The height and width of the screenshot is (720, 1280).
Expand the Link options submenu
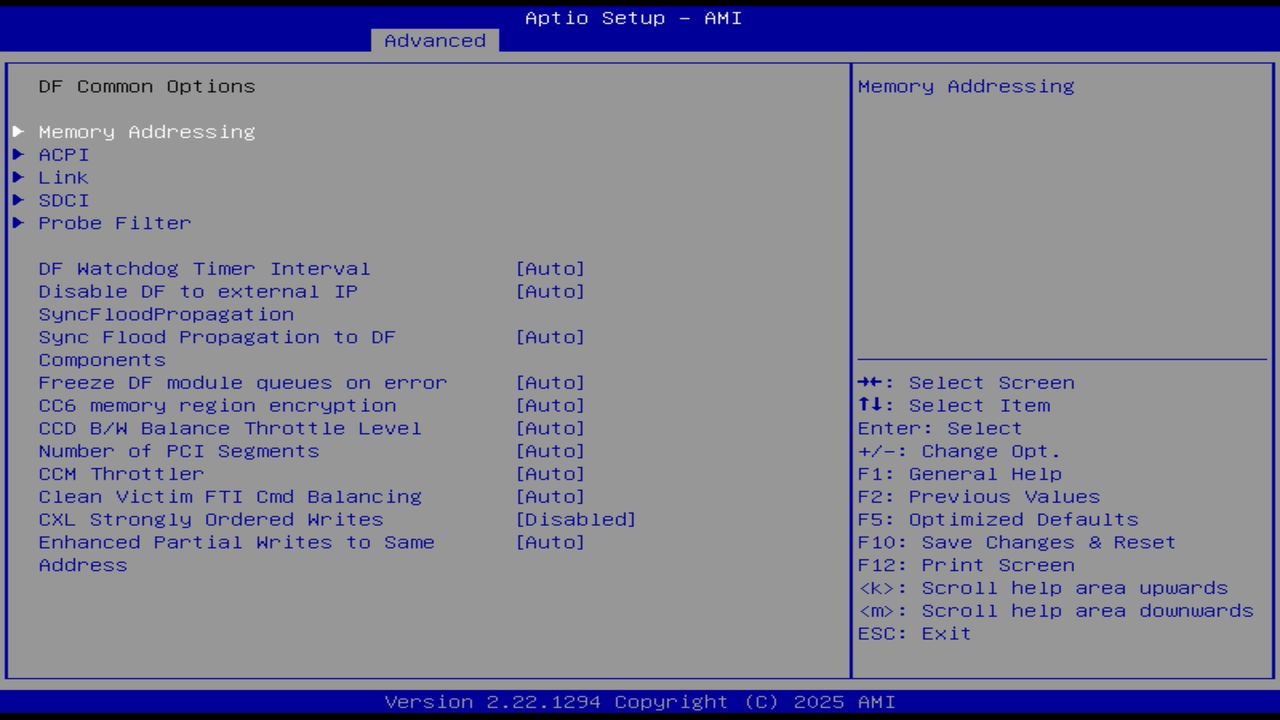click(x=63, y=177)
